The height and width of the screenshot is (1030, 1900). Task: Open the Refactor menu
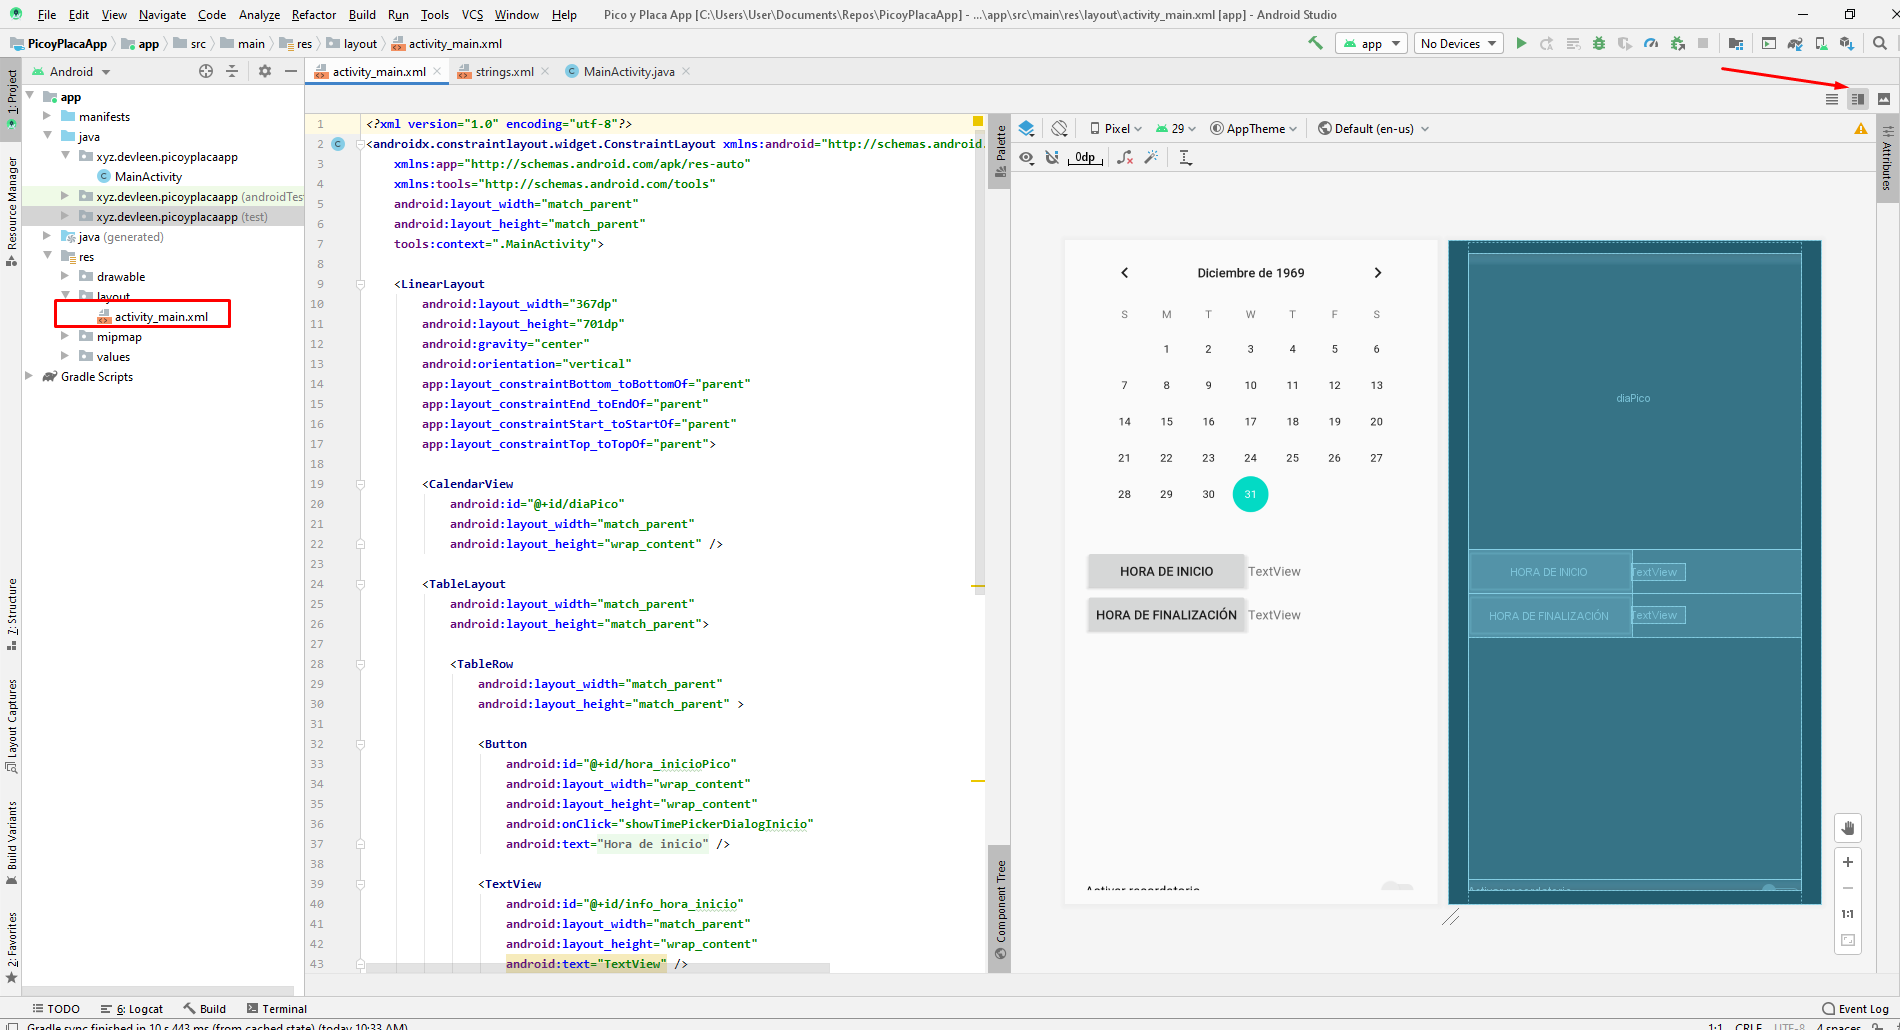click(x=313, y=14)
